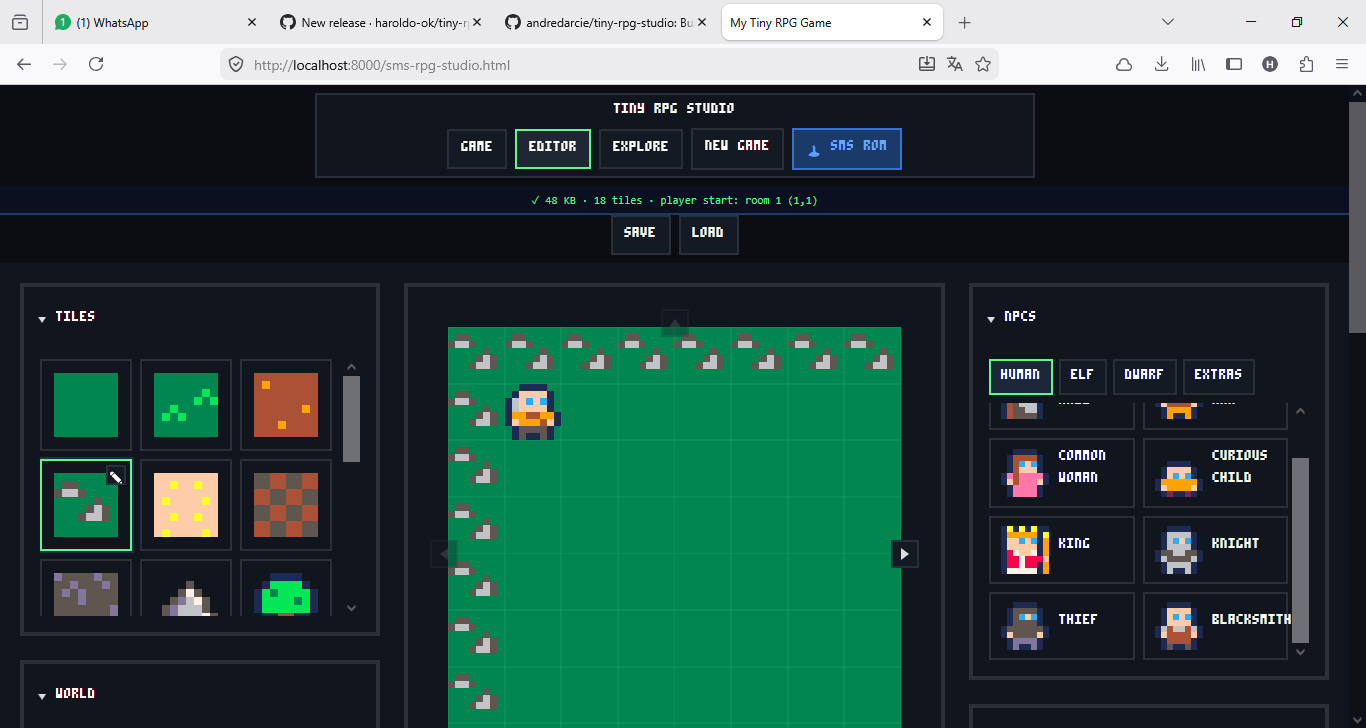Screen dimensions: 1366x728
Task: Switch to the Explore tab
Action: tap(641, 149)
